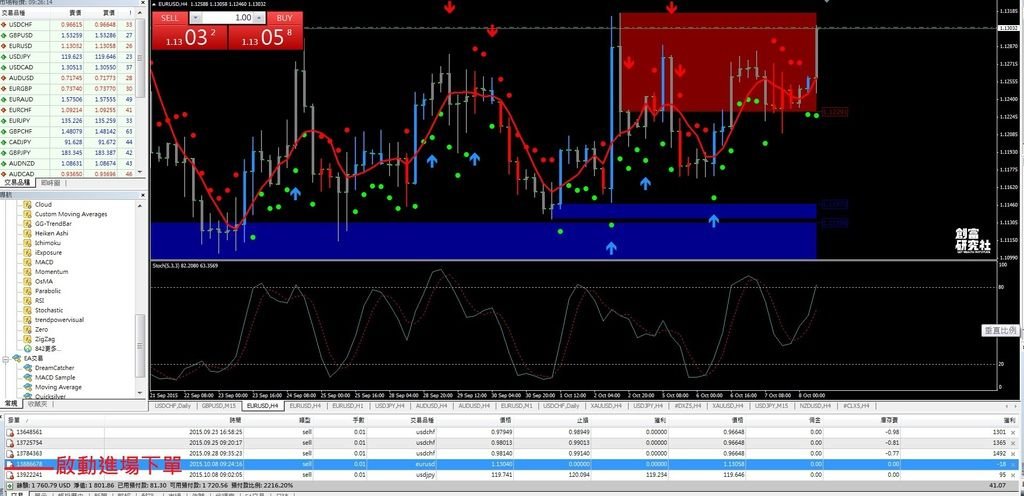Screen dimensions: 1024x496
Task: Click the iExposure indicator icon
Action: point(27,253)
